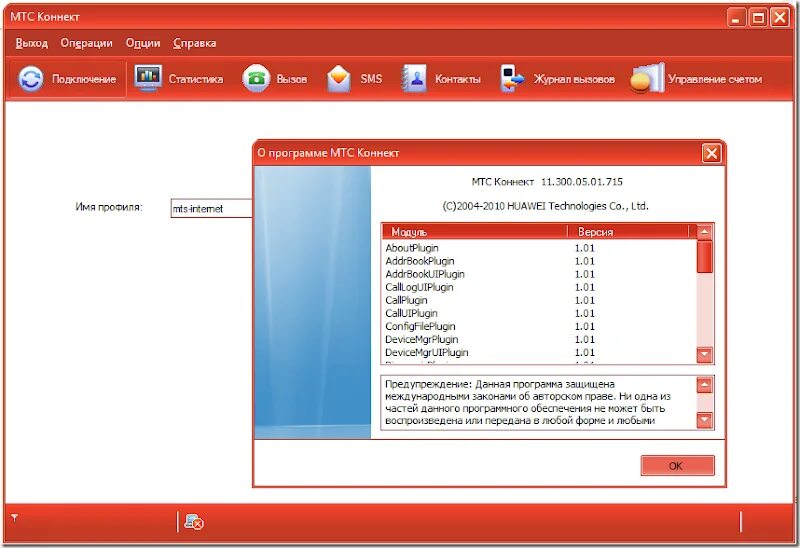
Task: Select the AddrBookPlugin row
Action: coord(539,261)
